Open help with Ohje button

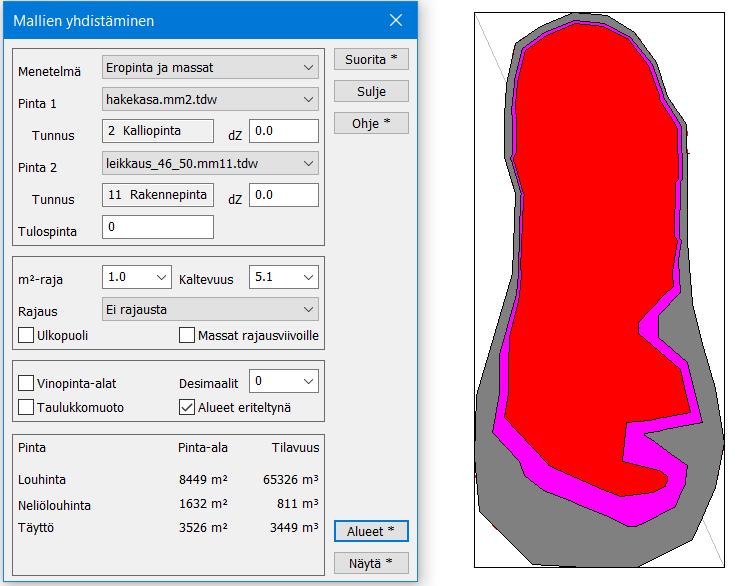[x=371, y=123]
